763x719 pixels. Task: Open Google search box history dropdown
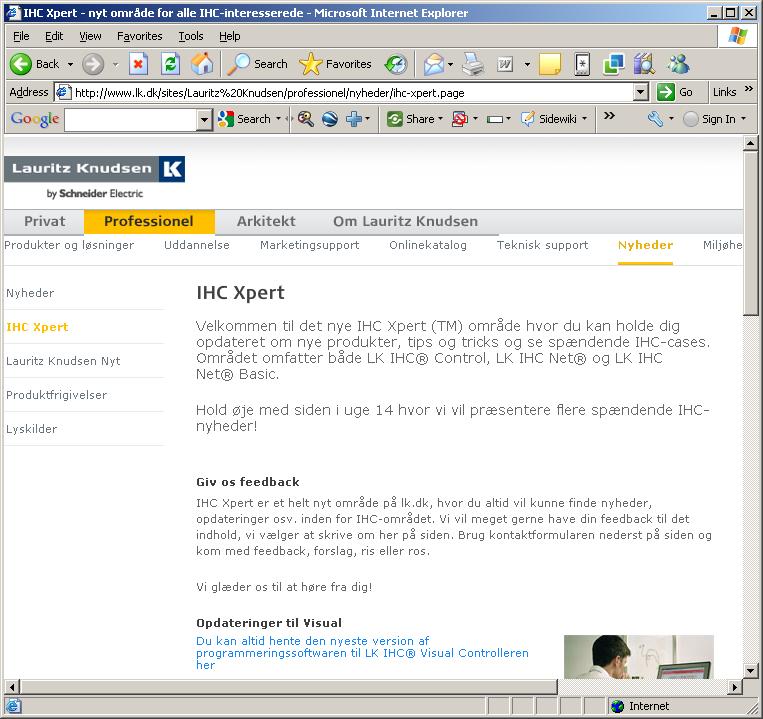click(x=204, y=119)
